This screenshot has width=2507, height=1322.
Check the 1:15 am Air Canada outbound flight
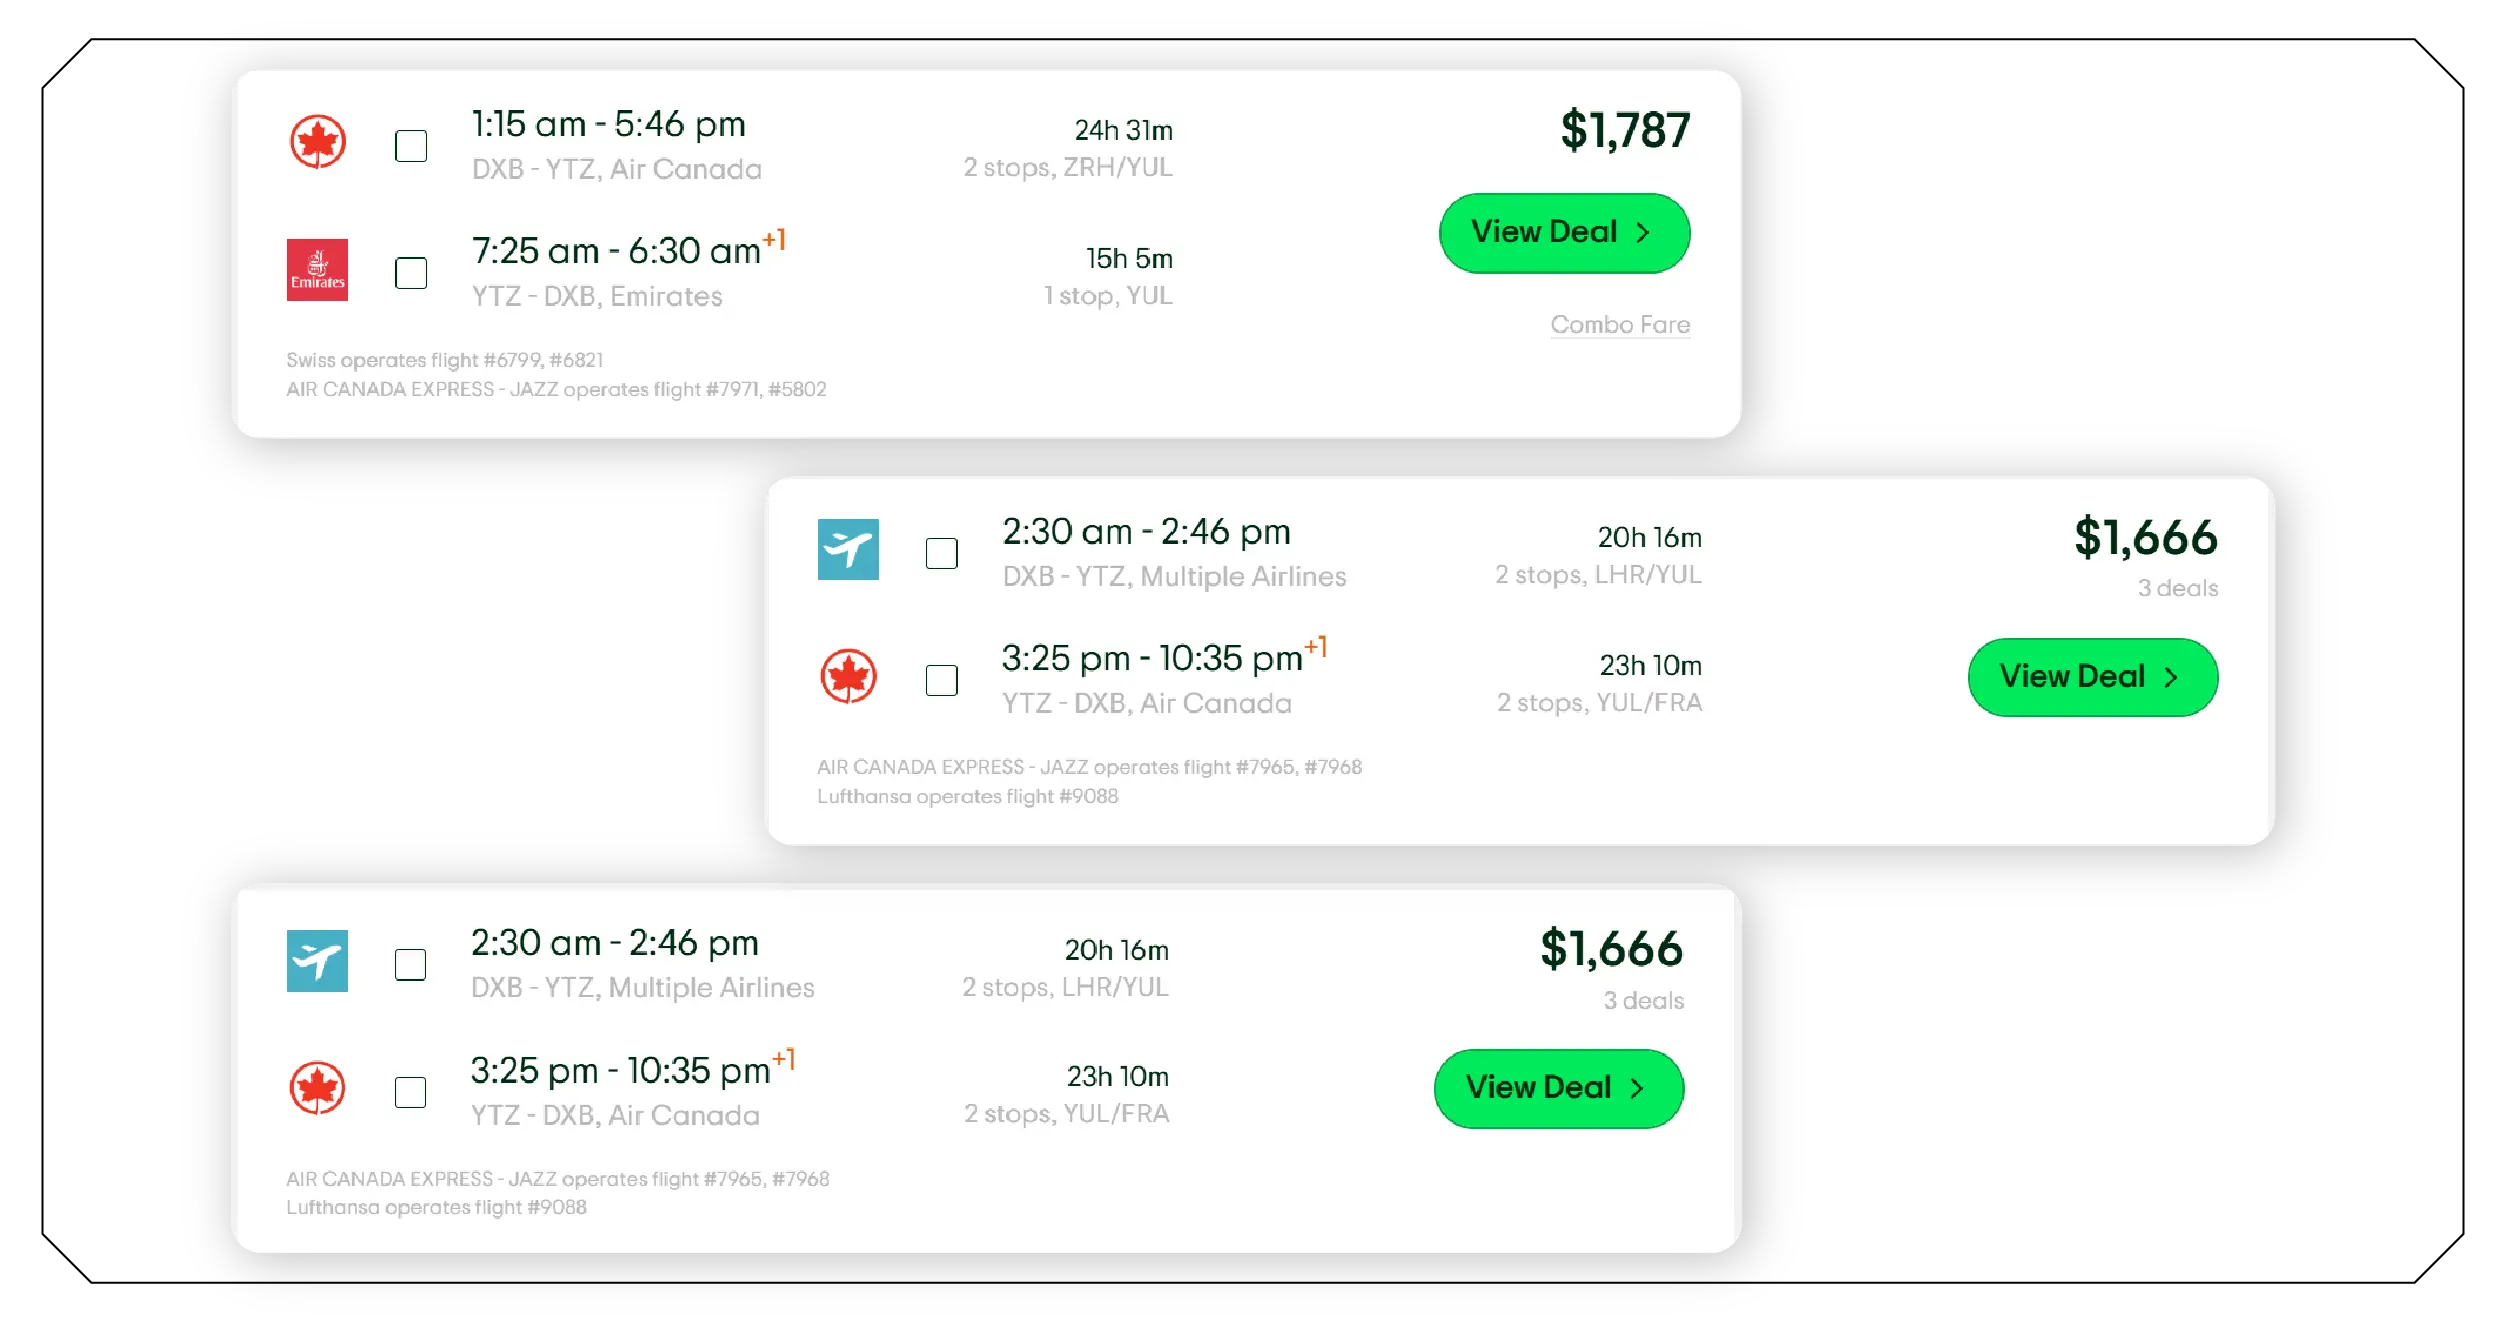(x=410, y=146)
